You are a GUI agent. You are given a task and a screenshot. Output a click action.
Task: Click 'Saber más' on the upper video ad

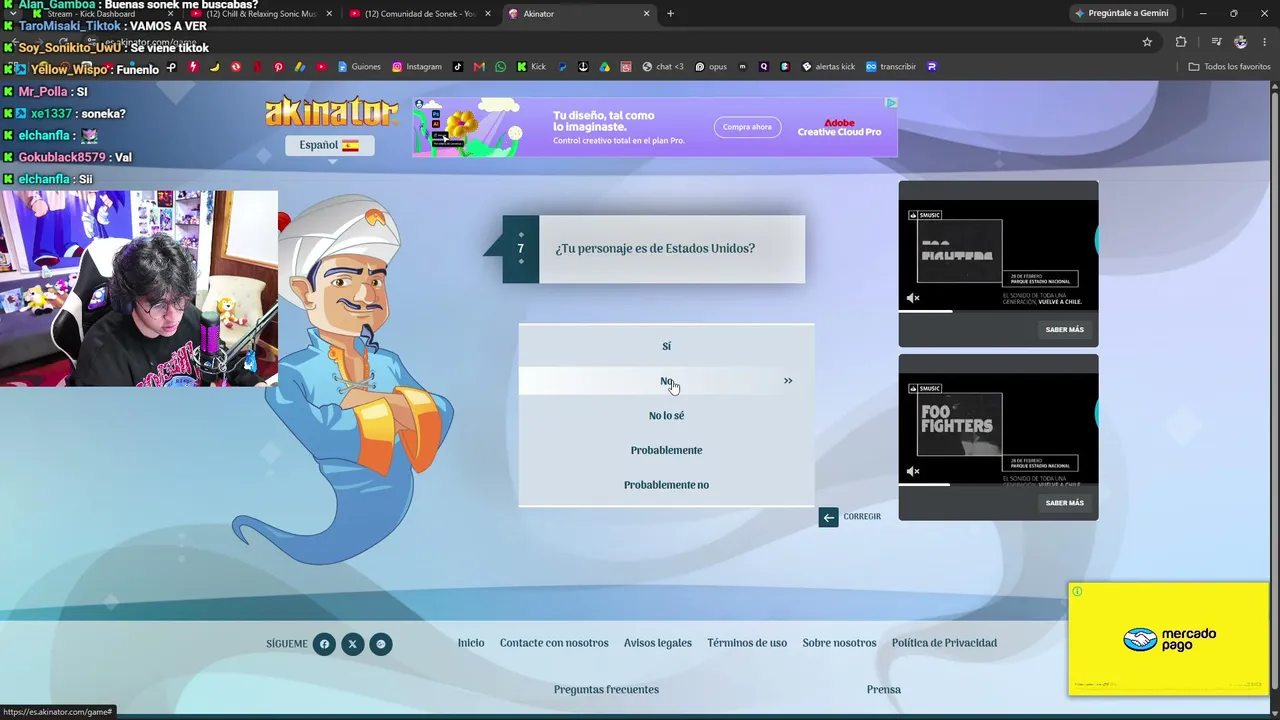pos(1064,330)
